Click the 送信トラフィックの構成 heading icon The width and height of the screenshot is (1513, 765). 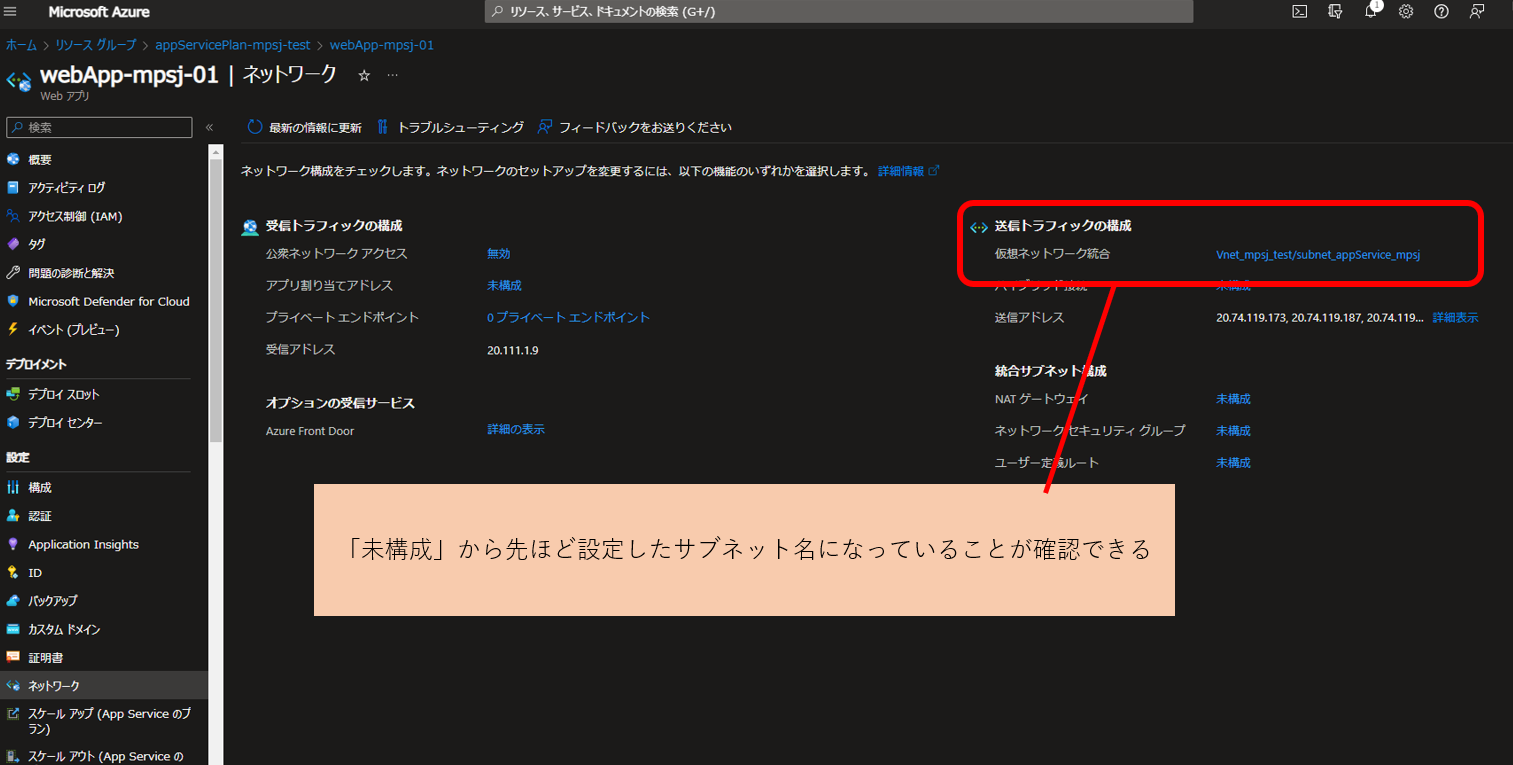[x=979, y=227]
